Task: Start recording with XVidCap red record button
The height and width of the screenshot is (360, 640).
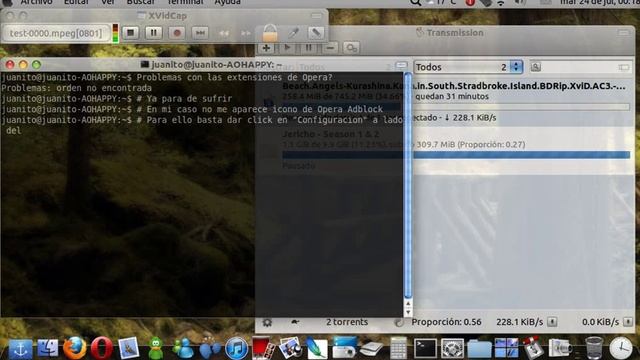Action: [x=177, y=33]
